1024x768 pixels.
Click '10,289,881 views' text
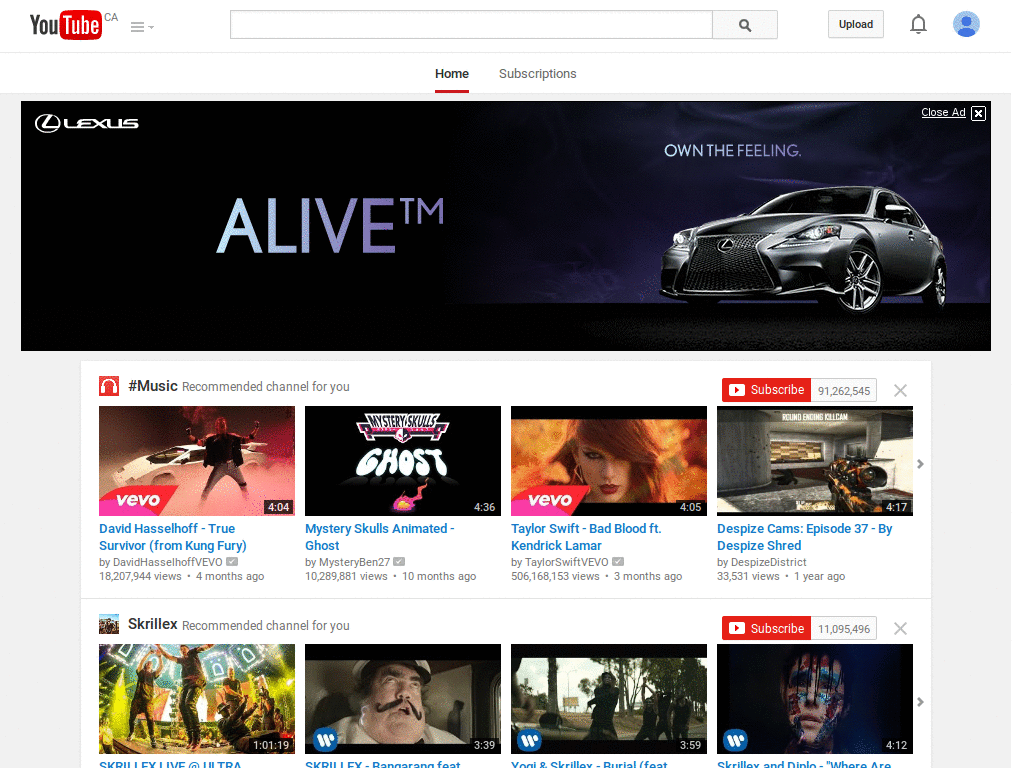tap(346, 576)
